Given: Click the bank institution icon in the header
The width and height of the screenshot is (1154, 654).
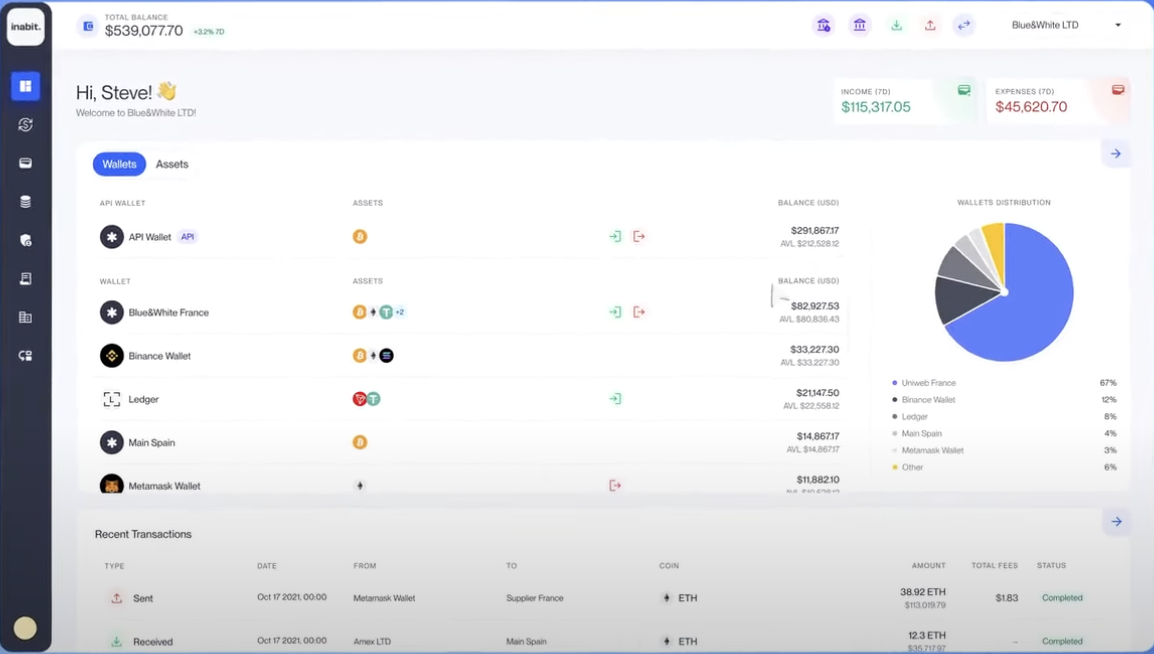Looking at the screenshot, I should [860, 25].
